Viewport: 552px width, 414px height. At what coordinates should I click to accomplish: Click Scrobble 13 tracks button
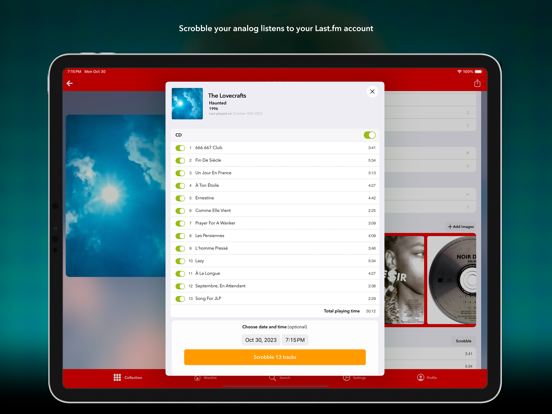click(275, 357)
